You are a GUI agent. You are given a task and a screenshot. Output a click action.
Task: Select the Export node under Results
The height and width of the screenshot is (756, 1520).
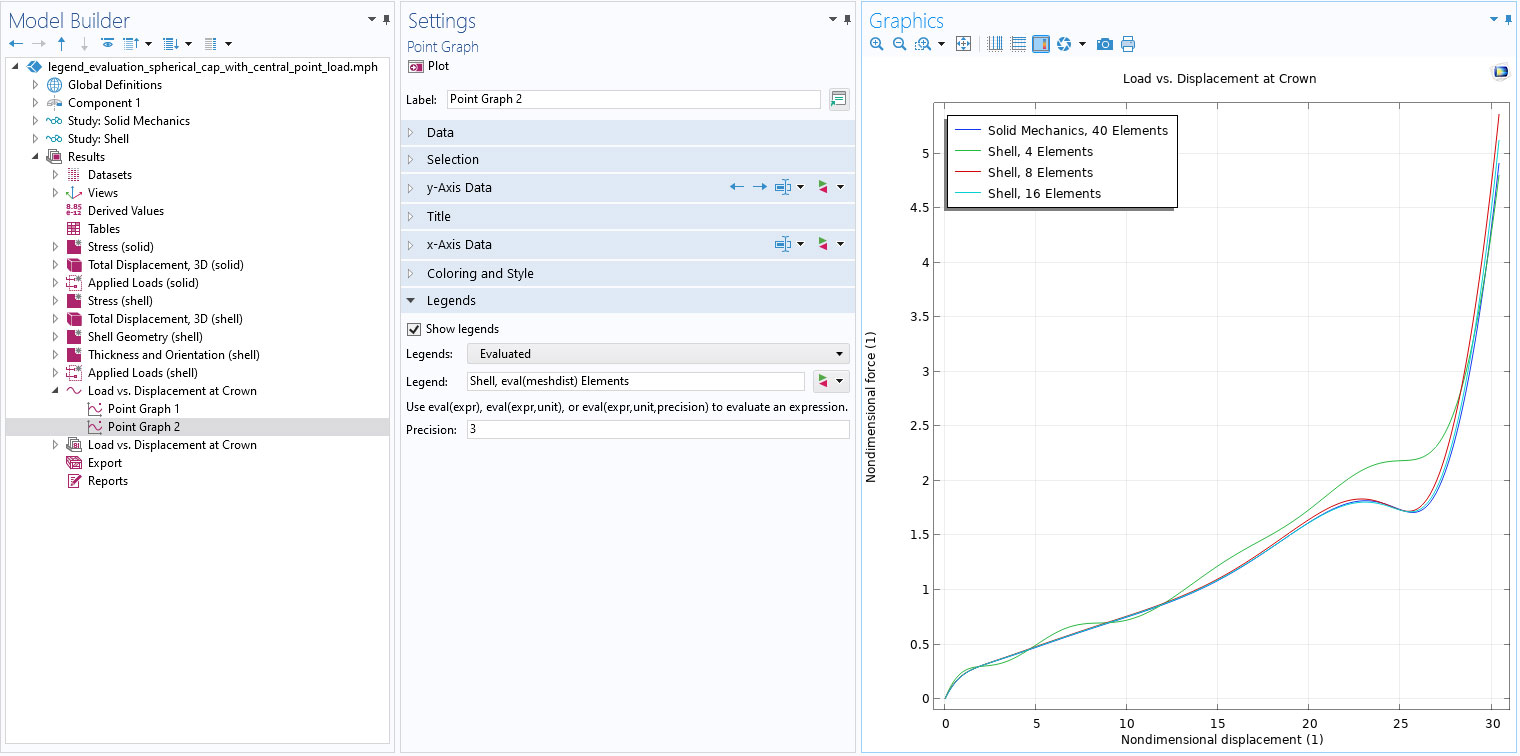(x=104, y=463)
